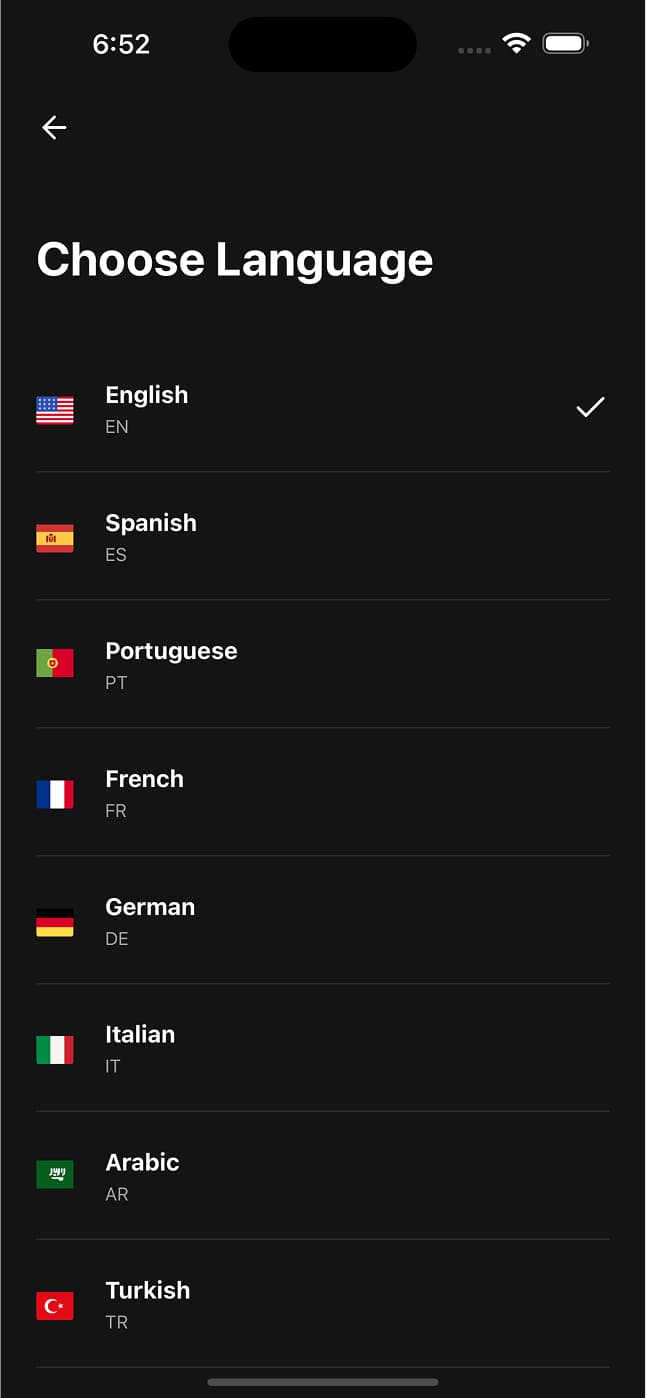Screen dimensions: 646x1398
Task: Click the Choose Language heading
Action: pyautogui.click(x=234, y=259)
